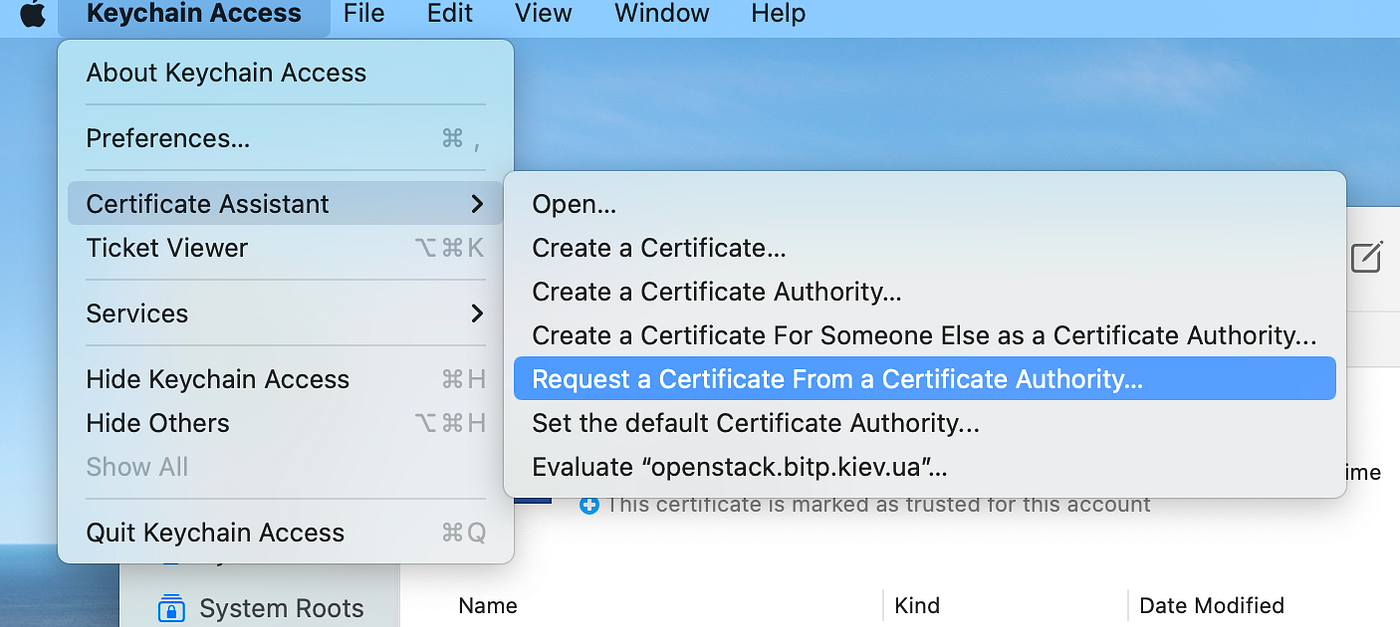Choose Create a Certificate Authority
1400x627 pixels.
(x=716, y=291)
